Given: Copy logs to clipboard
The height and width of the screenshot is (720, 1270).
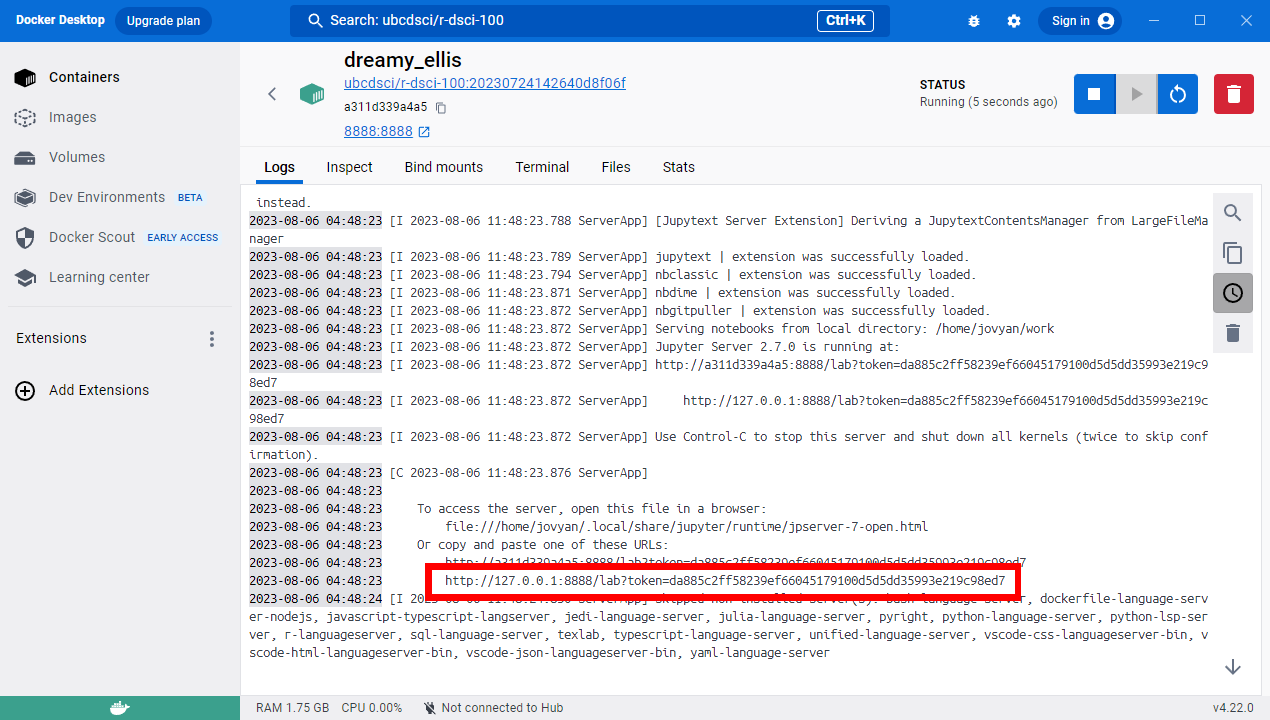Looking at the screenshot, I should (1232, 253).
